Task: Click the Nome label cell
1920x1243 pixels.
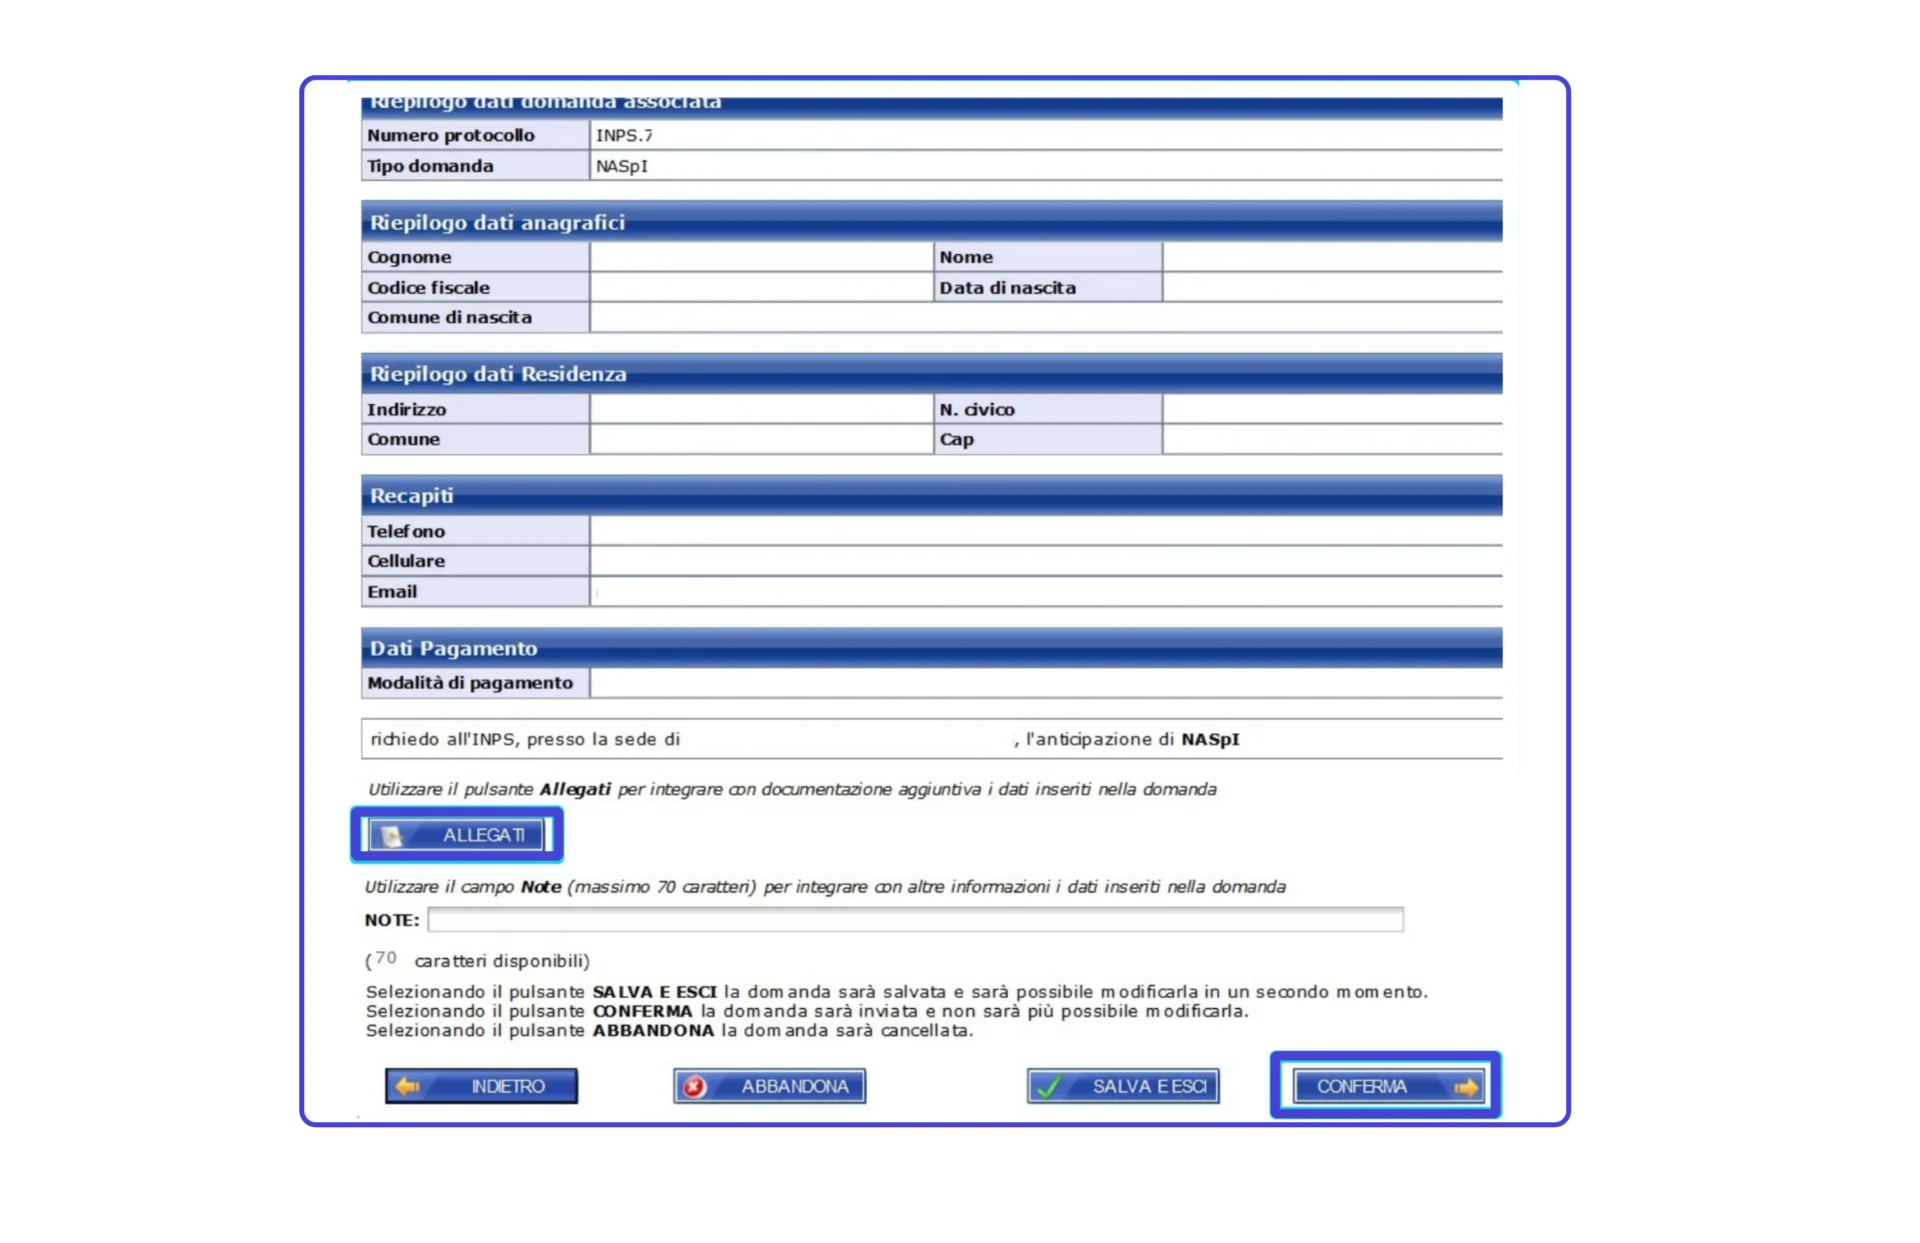Action: coord(1048,257)
